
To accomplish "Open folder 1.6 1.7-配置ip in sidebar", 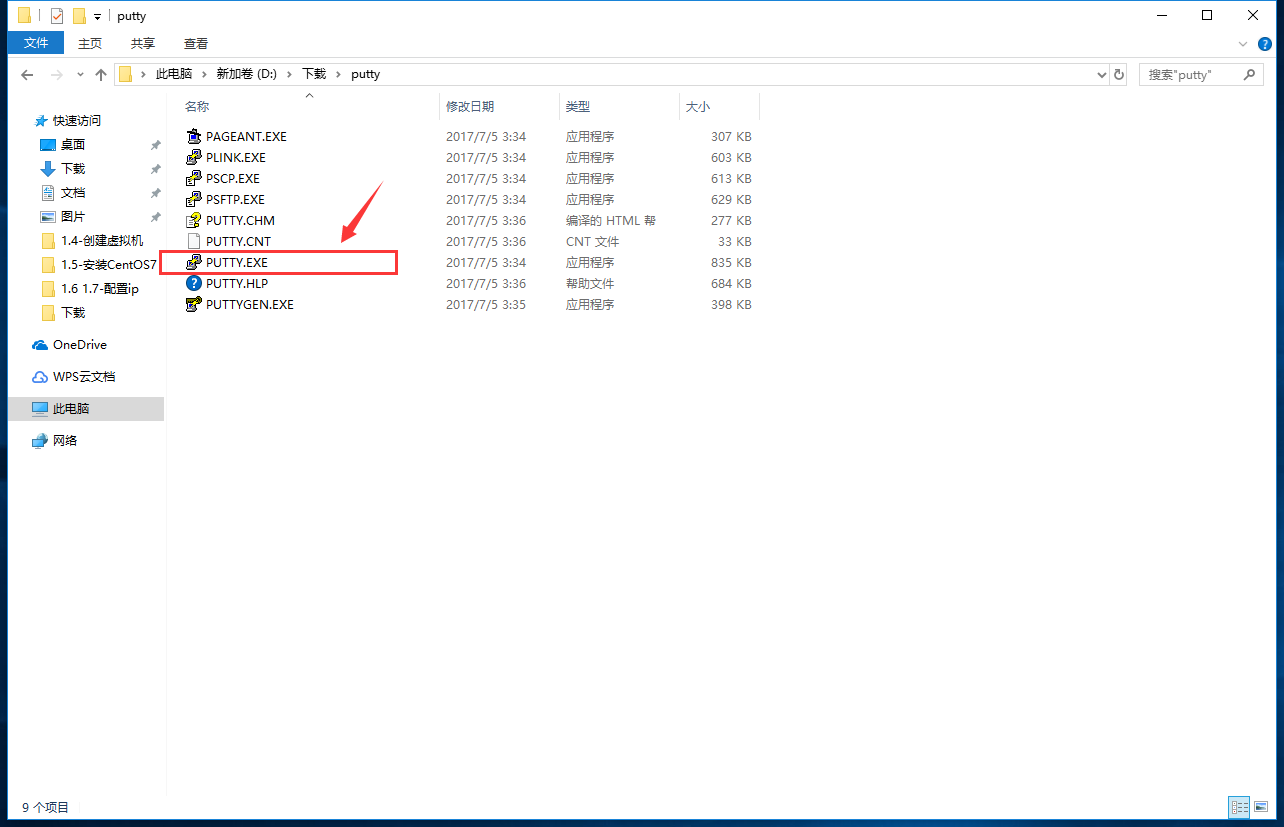I will [x=99, y=289].
